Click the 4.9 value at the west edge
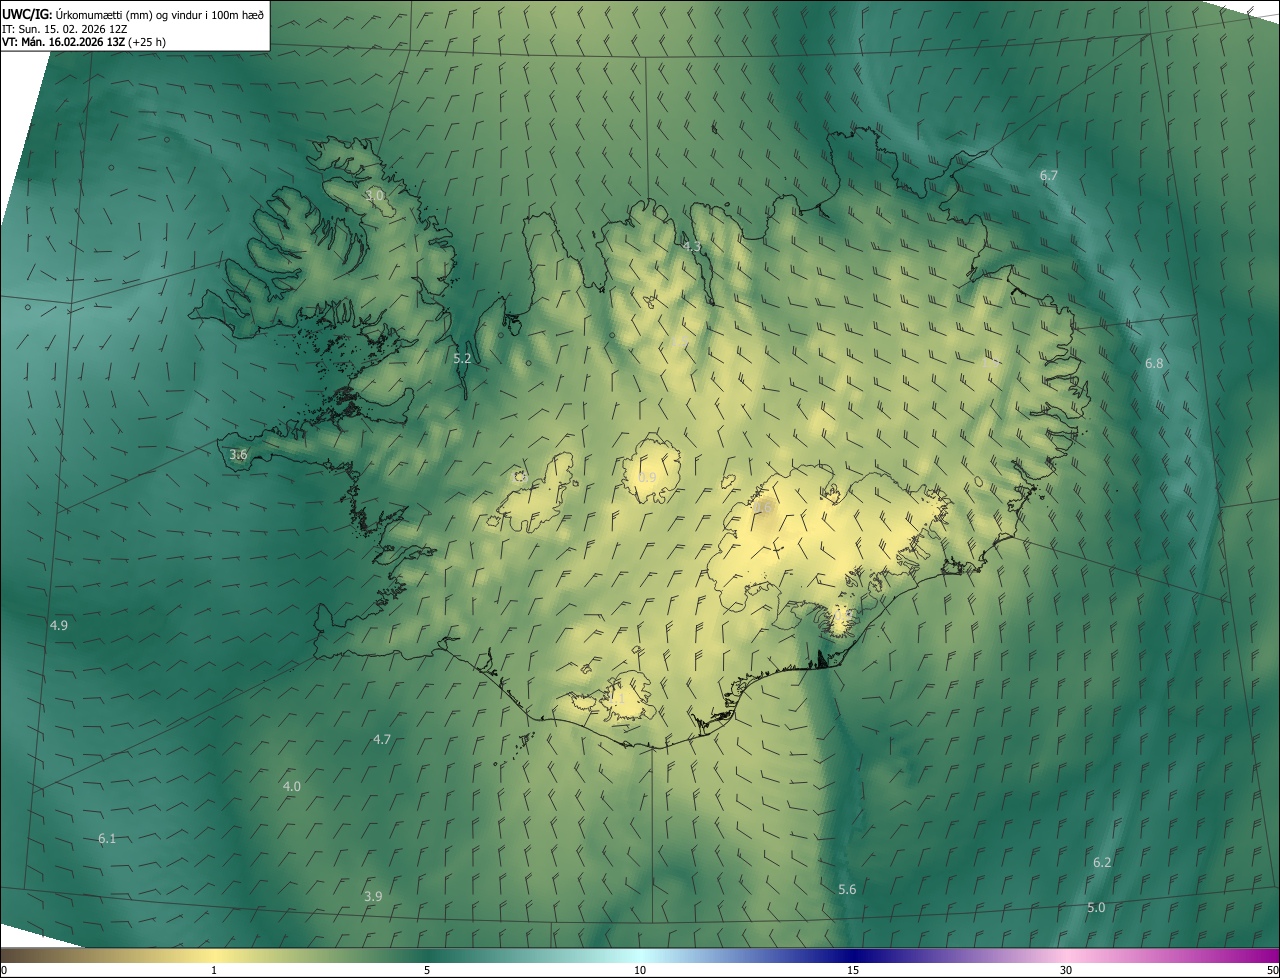1280x978 pixels. click(x=59, y=625)
